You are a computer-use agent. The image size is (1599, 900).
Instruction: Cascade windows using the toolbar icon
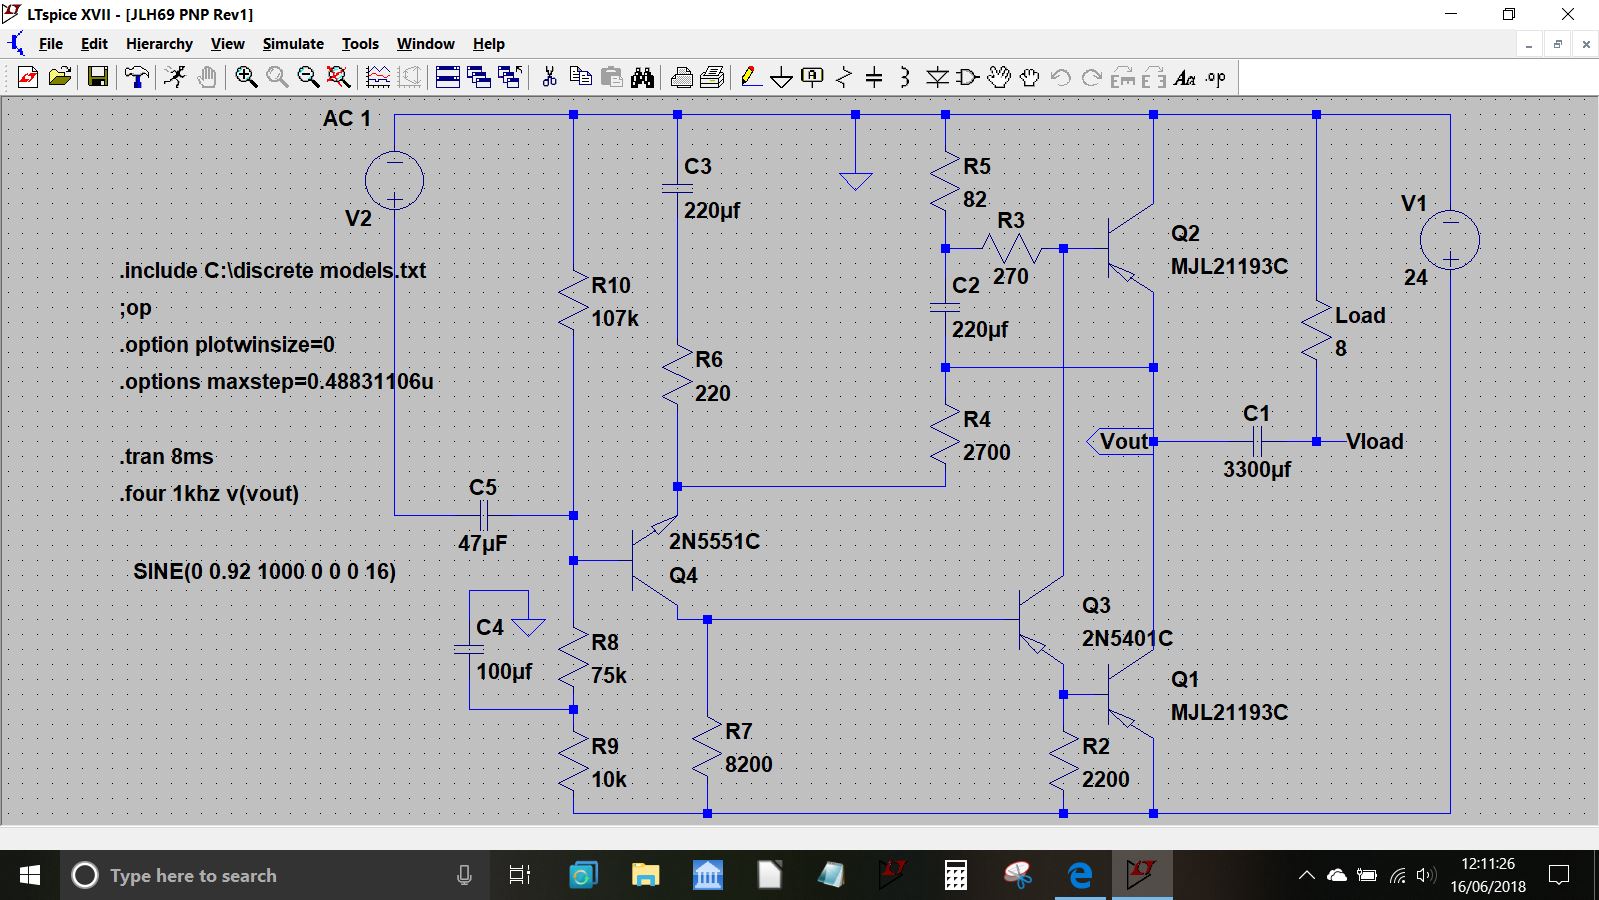[479, 77]
